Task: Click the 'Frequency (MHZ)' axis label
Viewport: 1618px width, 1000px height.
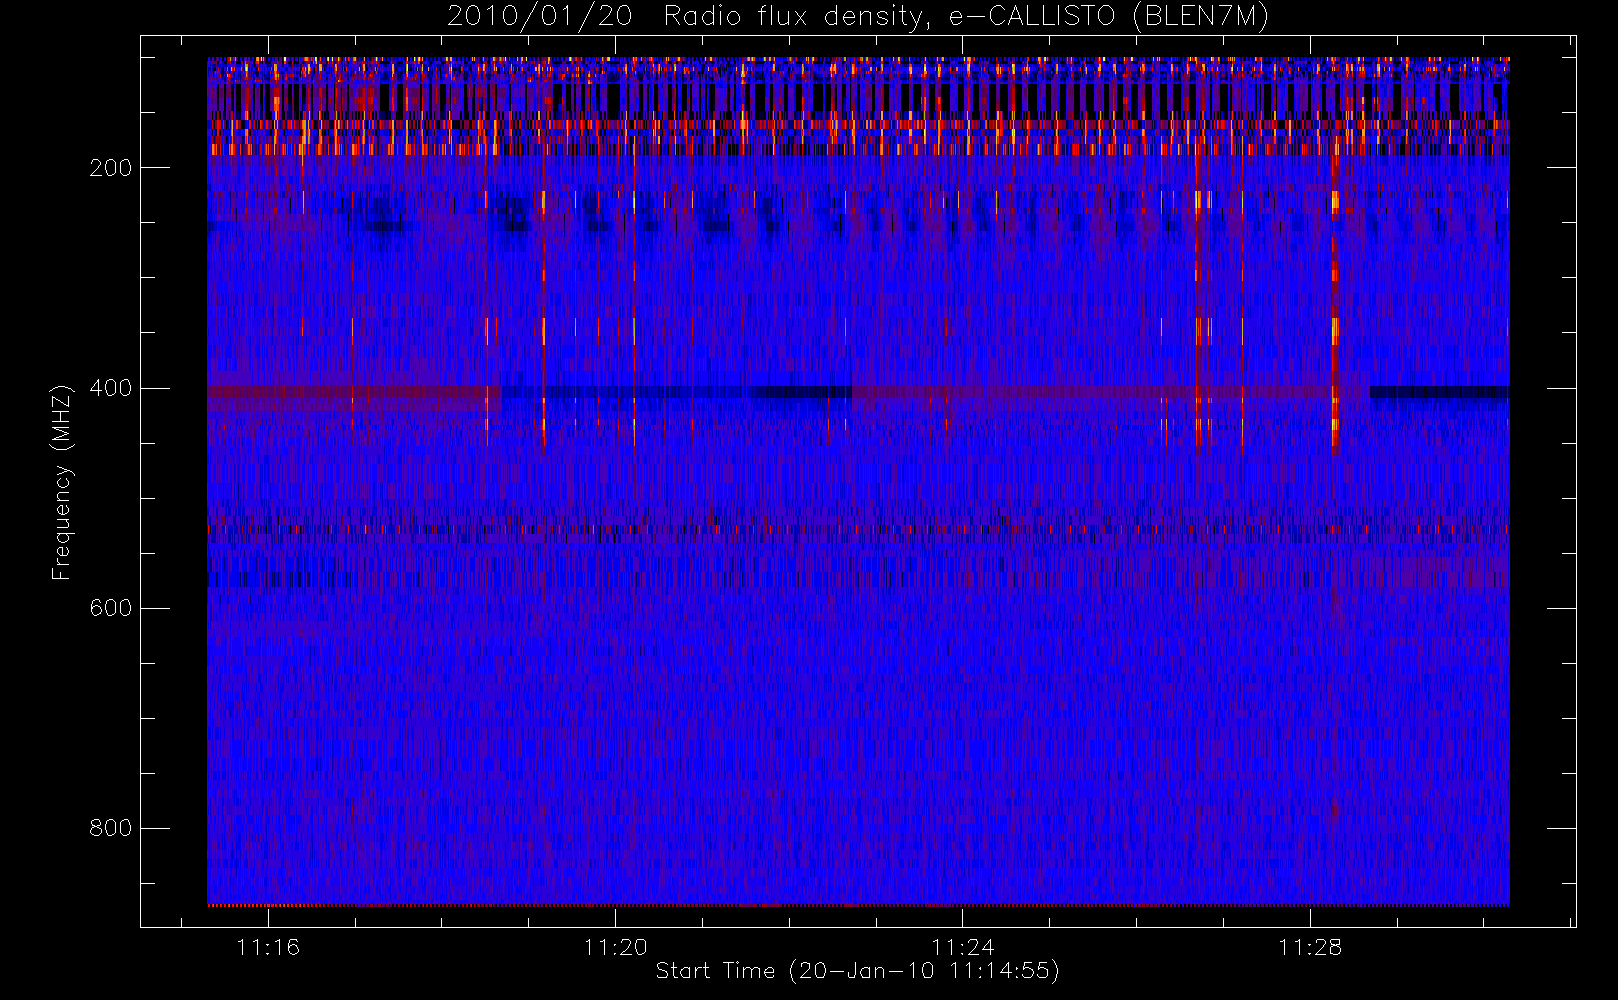Action: click(x=62, y=483)
